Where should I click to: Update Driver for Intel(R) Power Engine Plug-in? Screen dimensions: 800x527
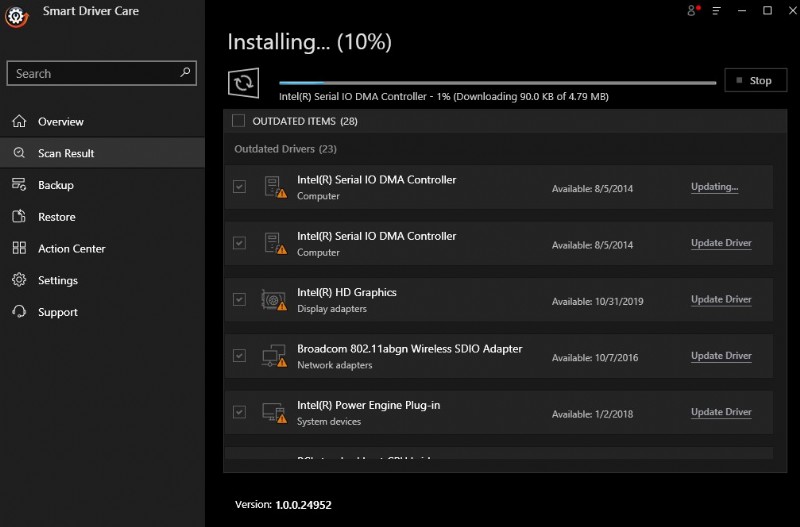pos(721,412)
